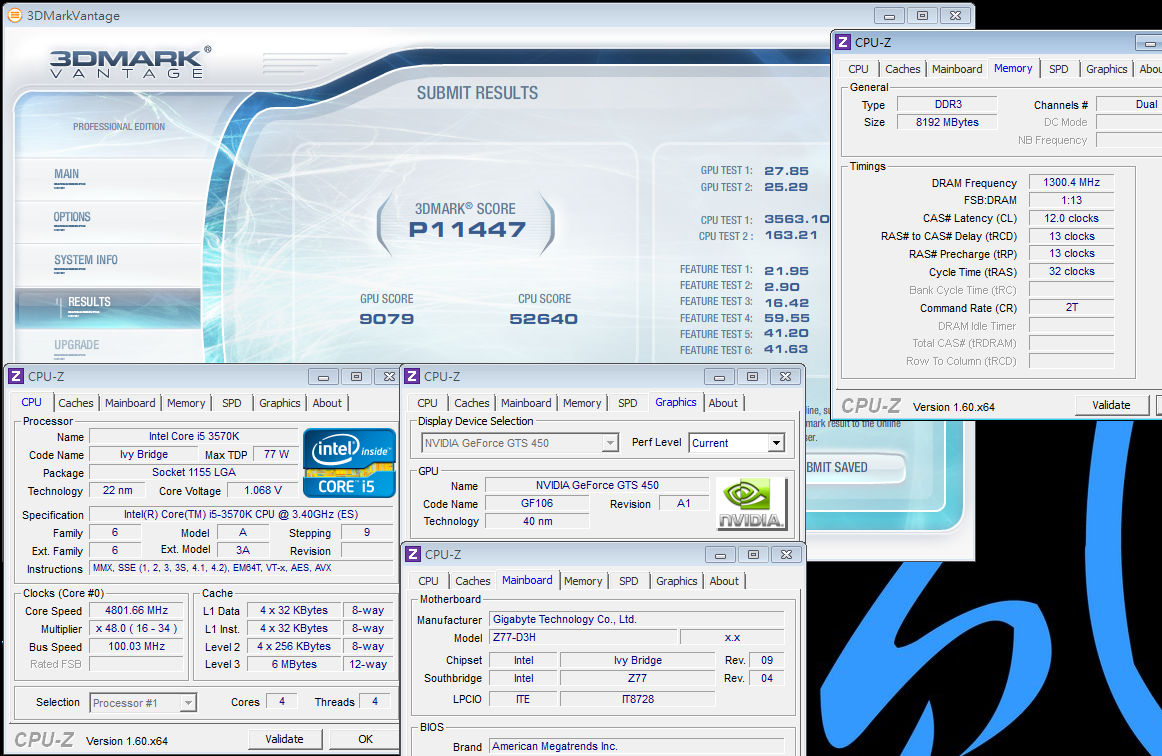Close the CPU-Z Graphics window
The image size is (1162, 756).
click(x=786, y=377)
